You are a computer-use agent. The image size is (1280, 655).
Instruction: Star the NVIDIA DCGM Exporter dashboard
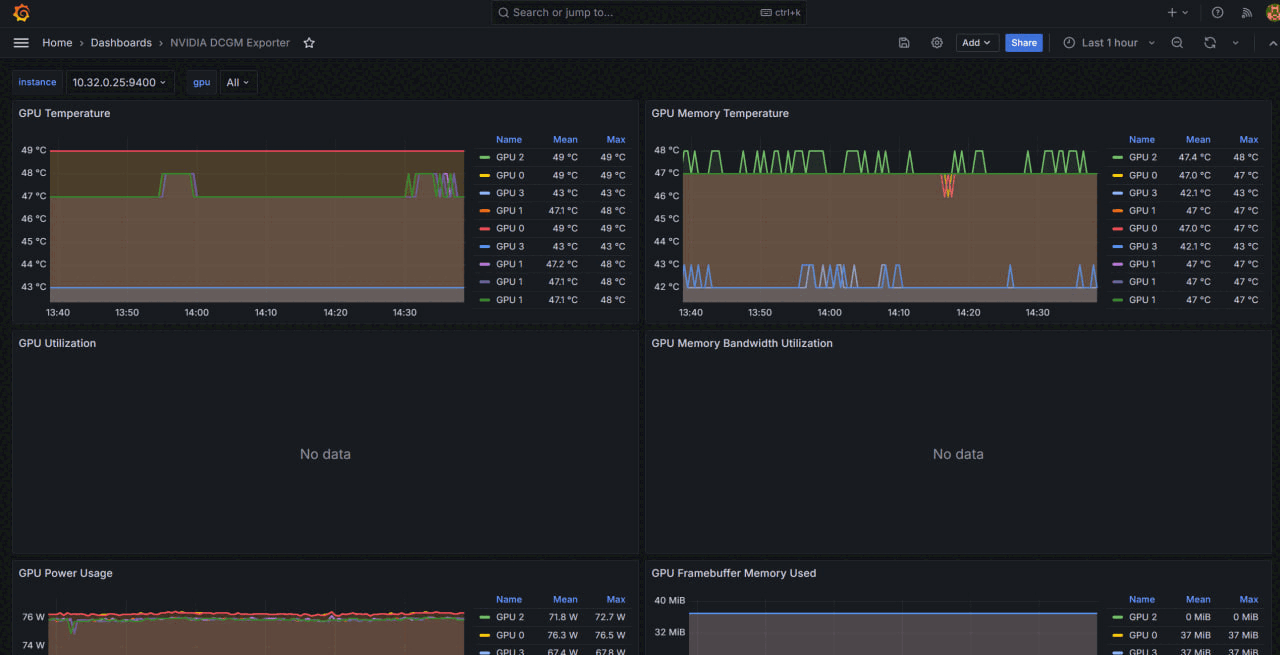click(309, 43)
